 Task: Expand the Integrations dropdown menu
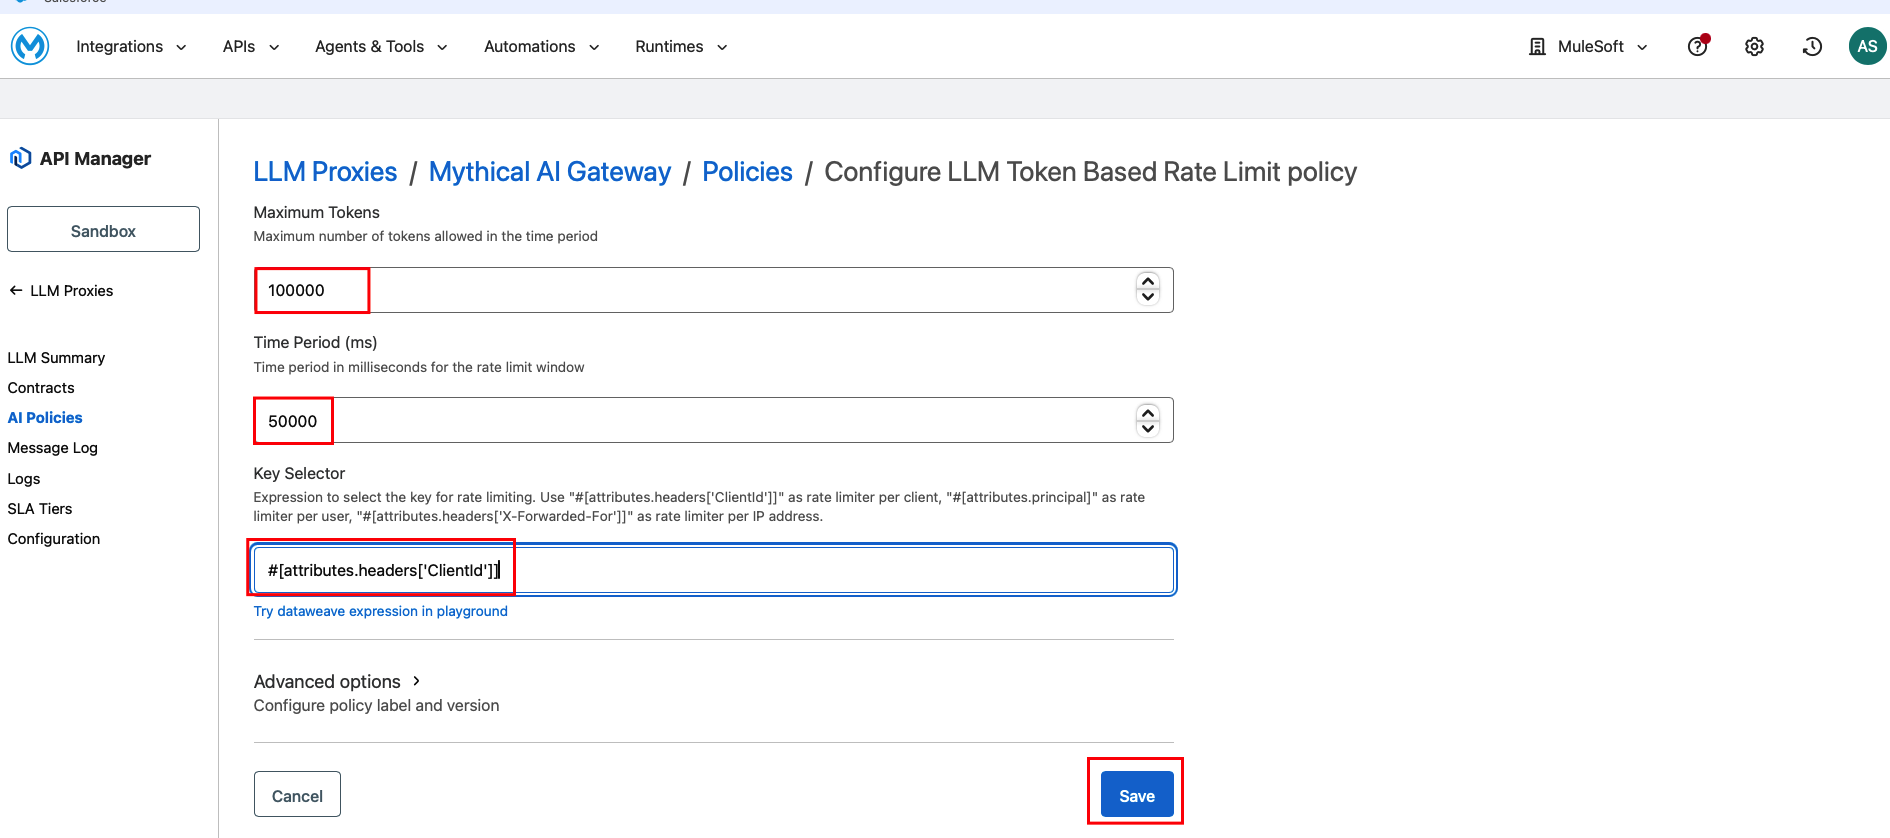[131, 46]
